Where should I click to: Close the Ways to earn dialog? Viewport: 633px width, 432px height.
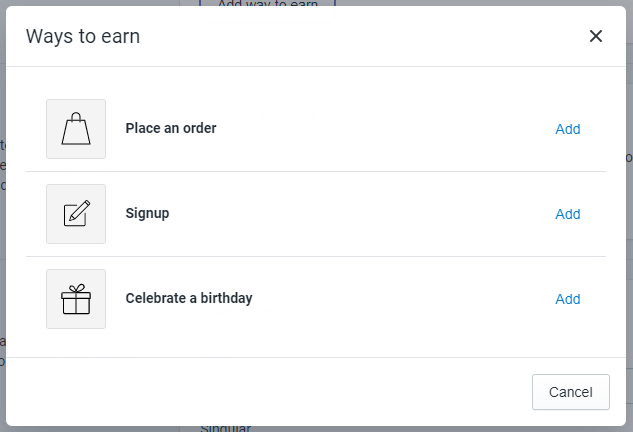(596, 37)
